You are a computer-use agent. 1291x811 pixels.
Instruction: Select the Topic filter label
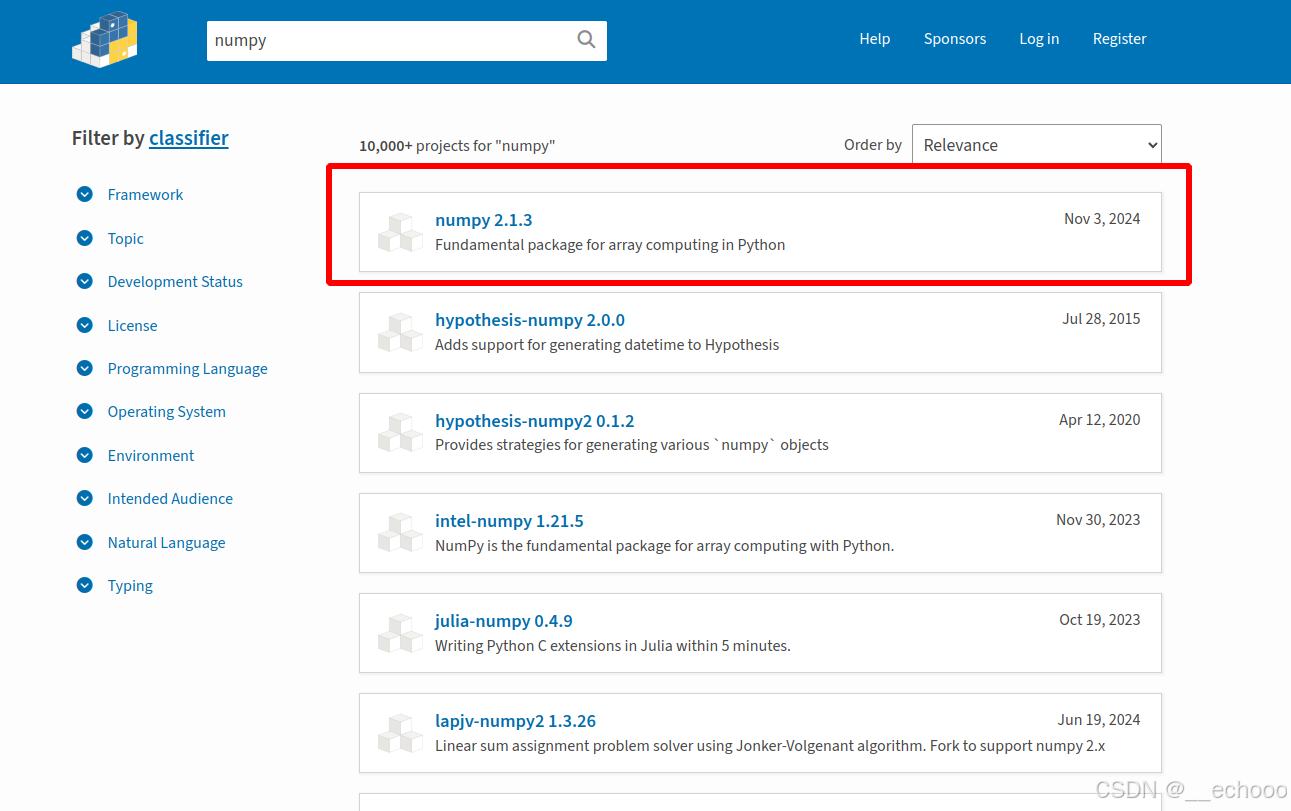pos(126,238)
